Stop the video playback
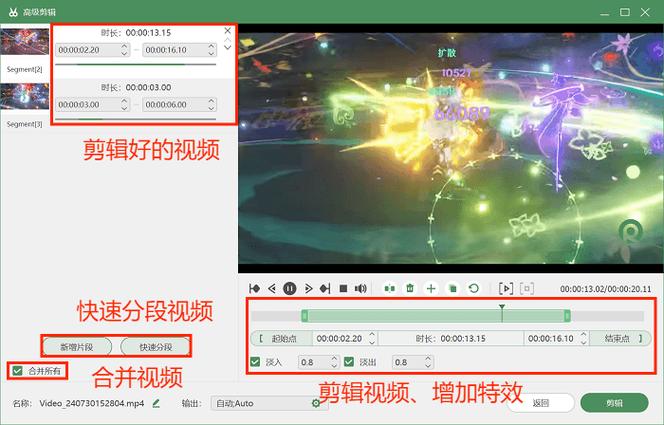The image size is (664, 425). 343,289
